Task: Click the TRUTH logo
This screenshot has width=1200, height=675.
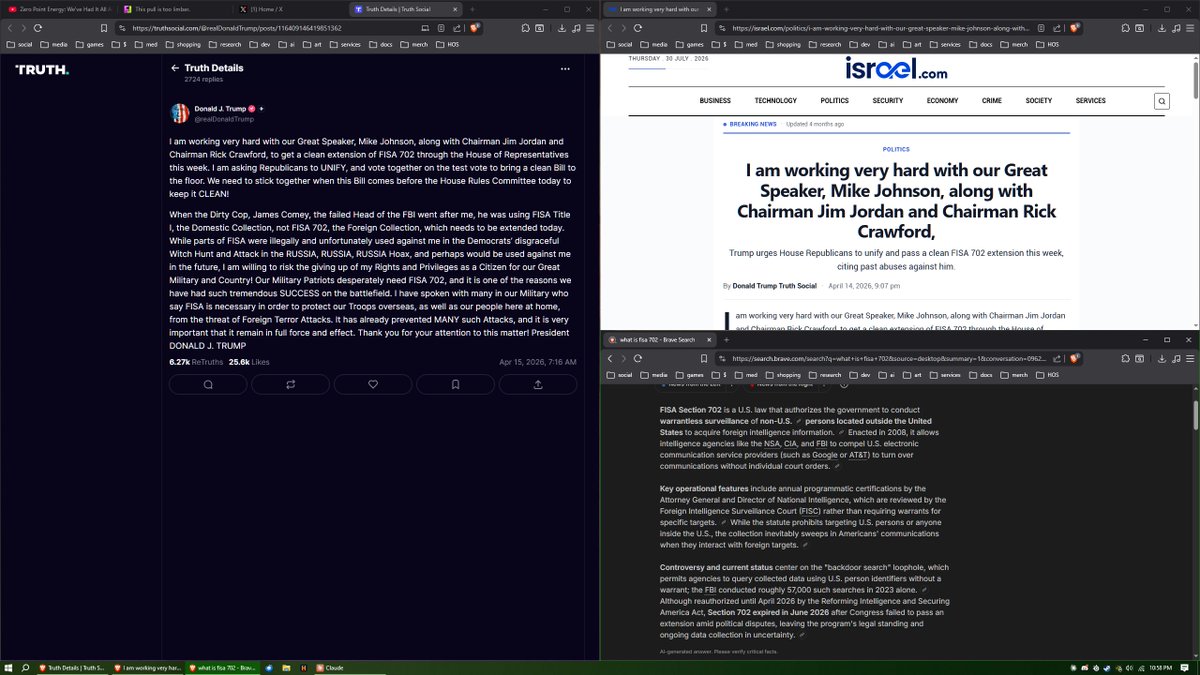Action: click(x=42, y=69)
